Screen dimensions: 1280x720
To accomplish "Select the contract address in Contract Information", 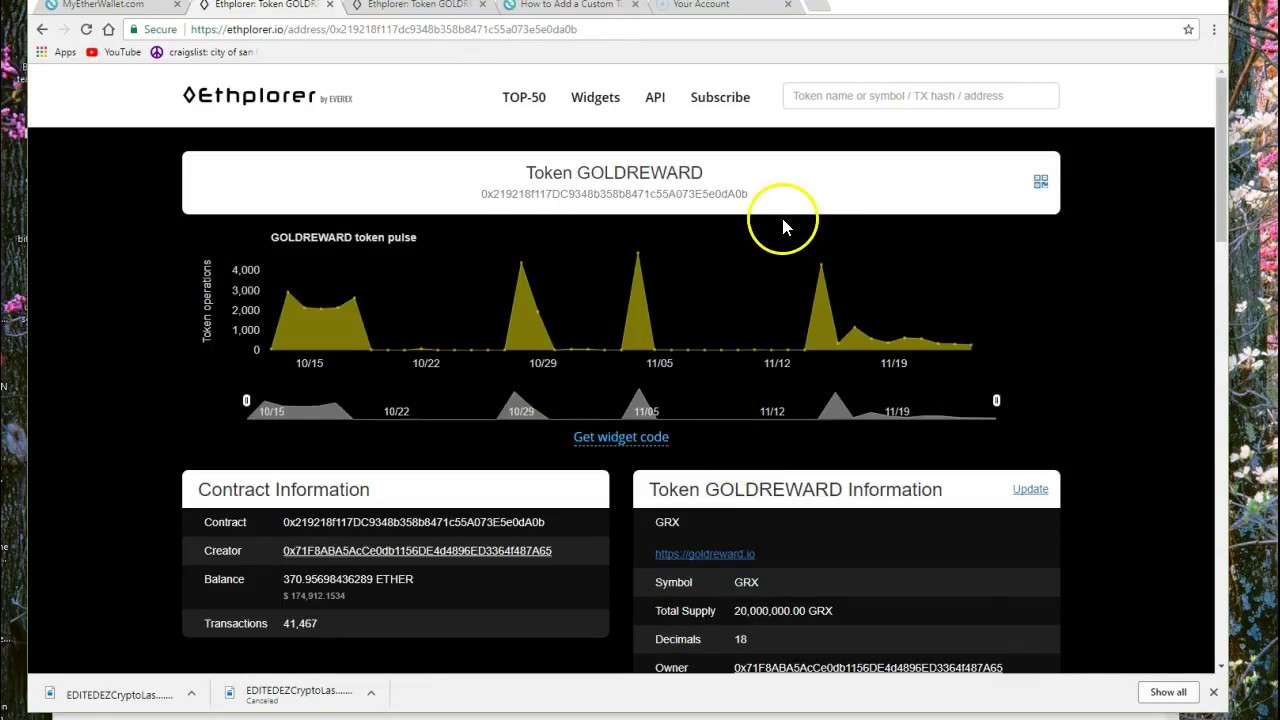I will tap(414, 522).
